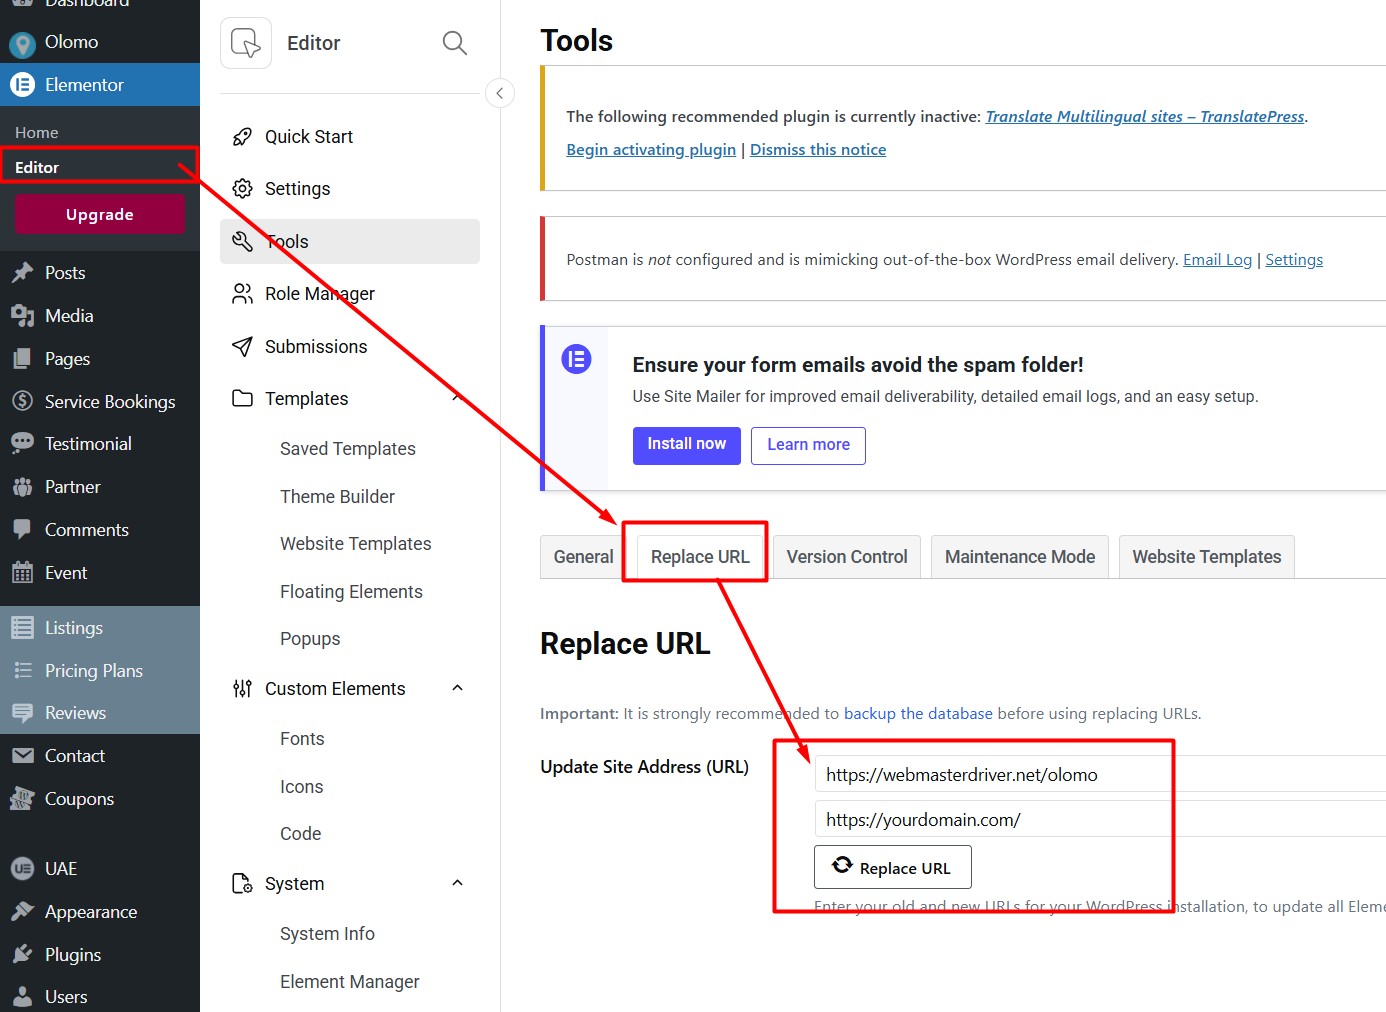Open the backup the database link

(x=918, y=714)
